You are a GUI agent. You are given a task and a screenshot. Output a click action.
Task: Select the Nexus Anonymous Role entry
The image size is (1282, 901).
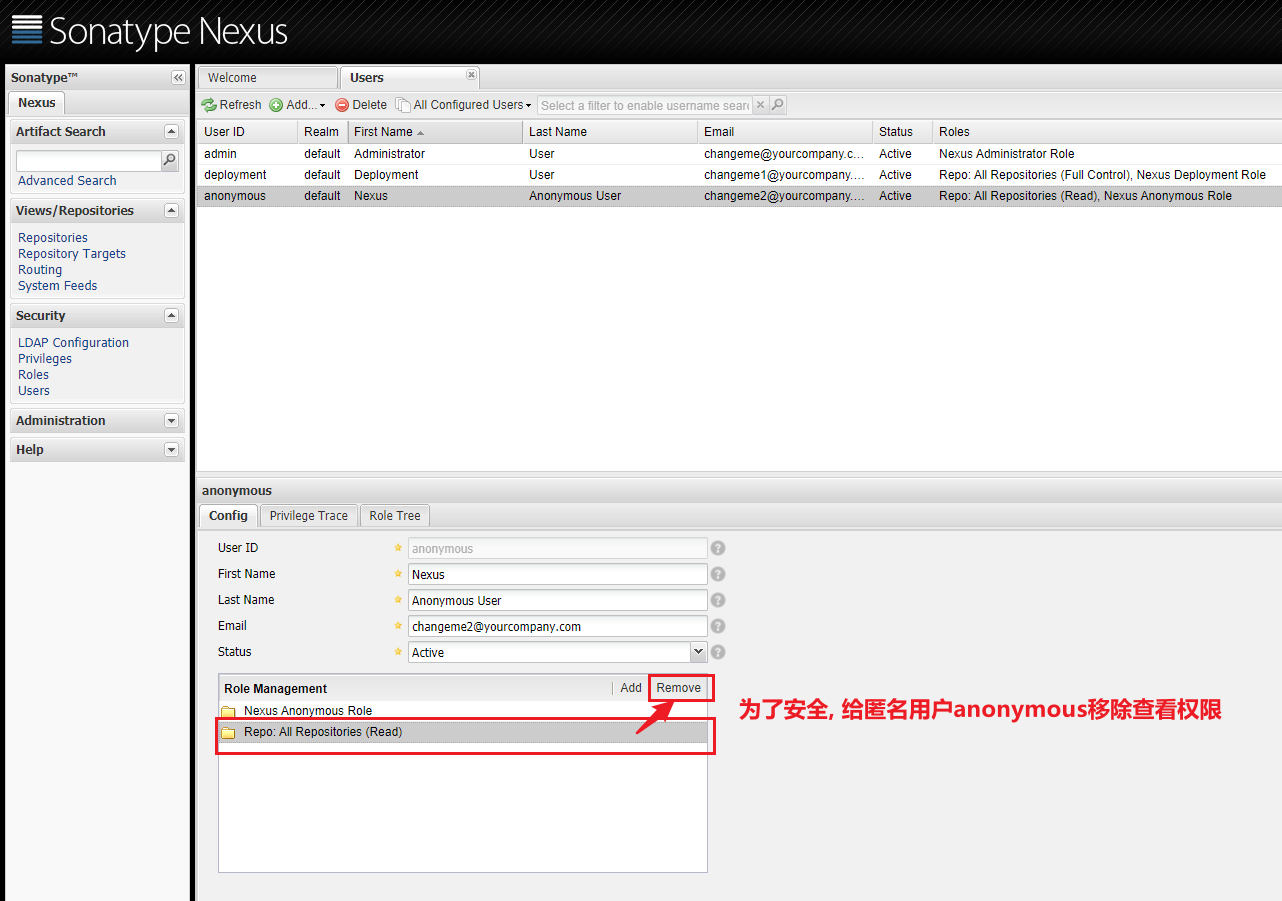(462, 711)
